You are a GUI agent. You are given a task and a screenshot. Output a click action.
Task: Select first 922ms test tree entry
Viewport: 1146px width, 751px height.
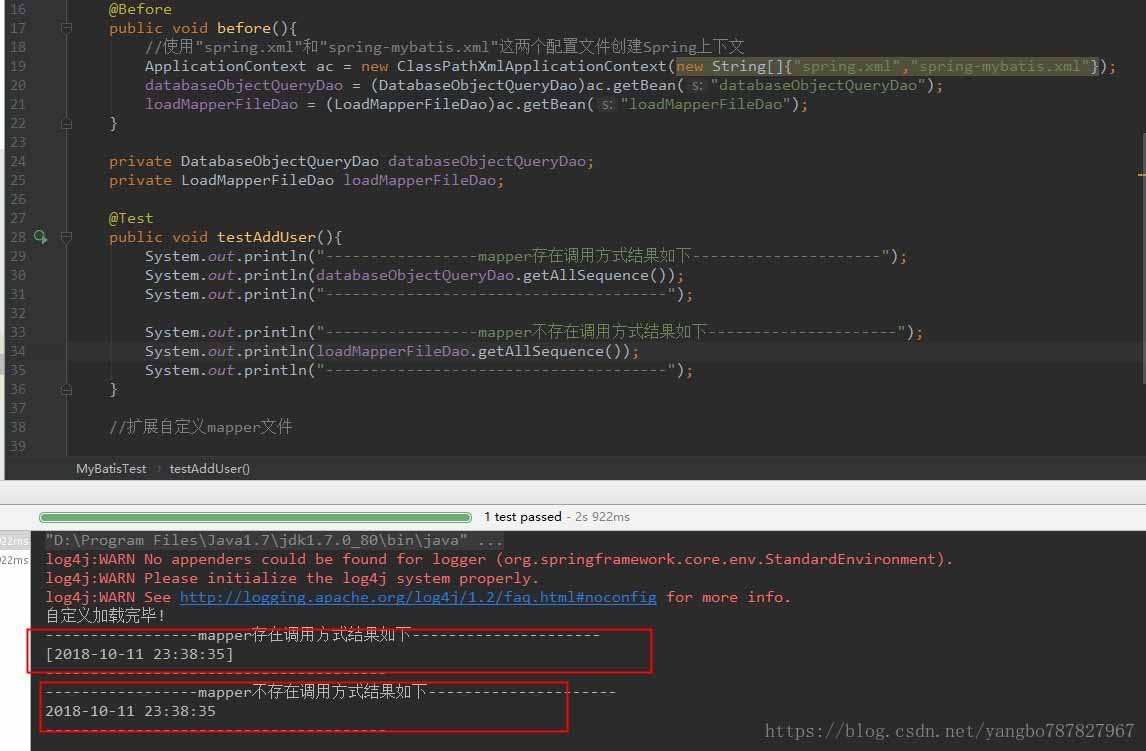coord(14,541)
